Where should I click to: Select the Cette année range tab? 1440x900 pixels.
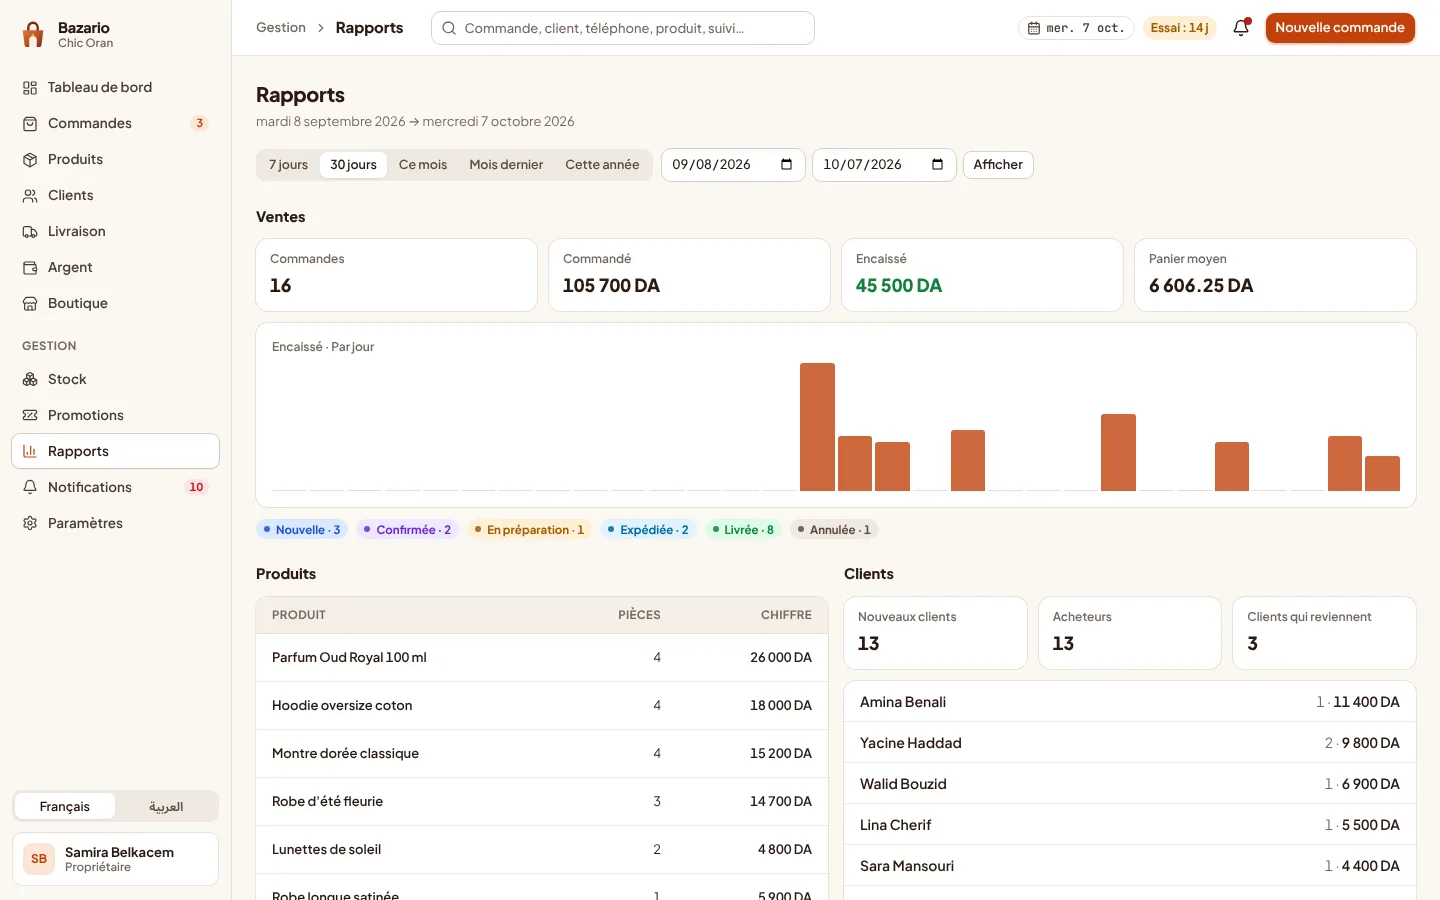(602, 165)
